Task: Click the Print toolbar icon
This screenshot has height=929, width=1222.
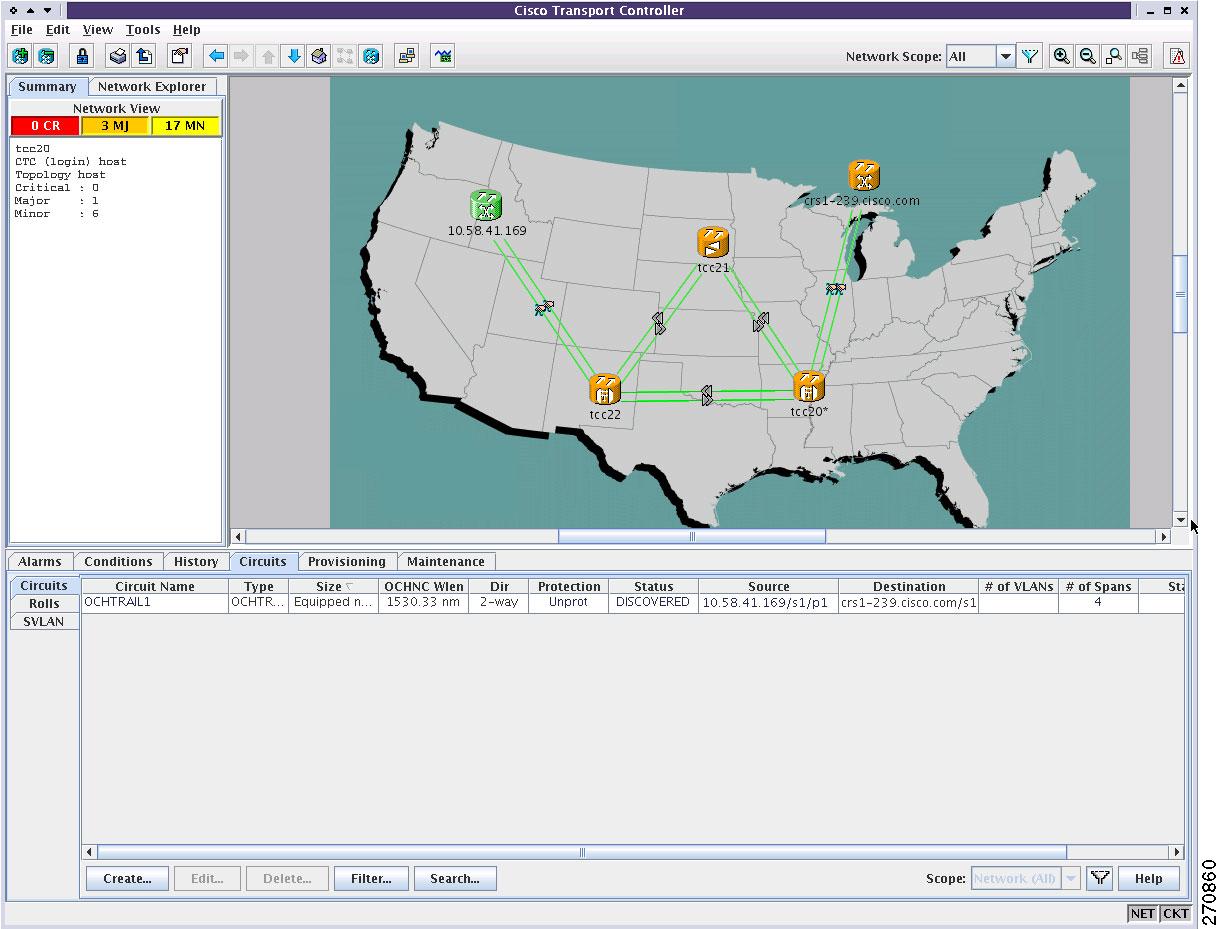Action: 118,56
